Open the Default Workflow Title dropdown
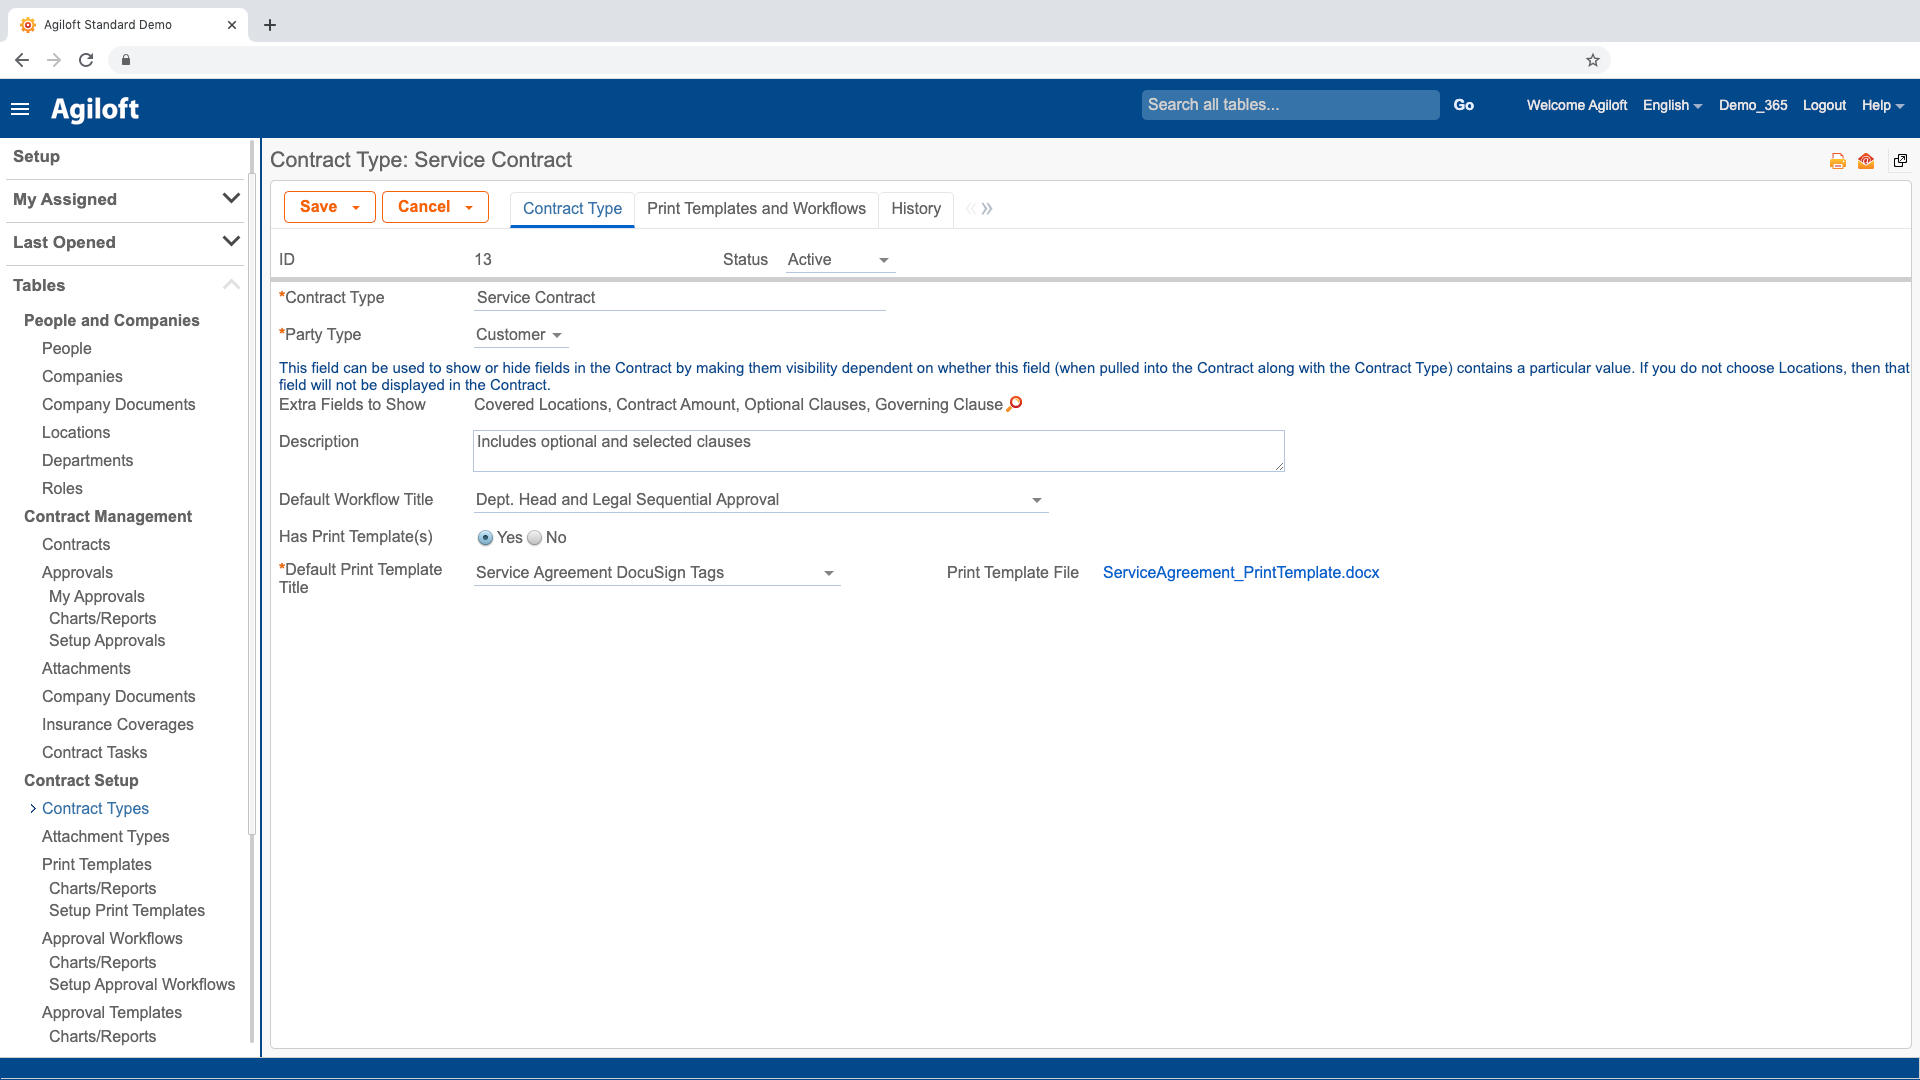1920x1080 pixels. (1036, 500)
